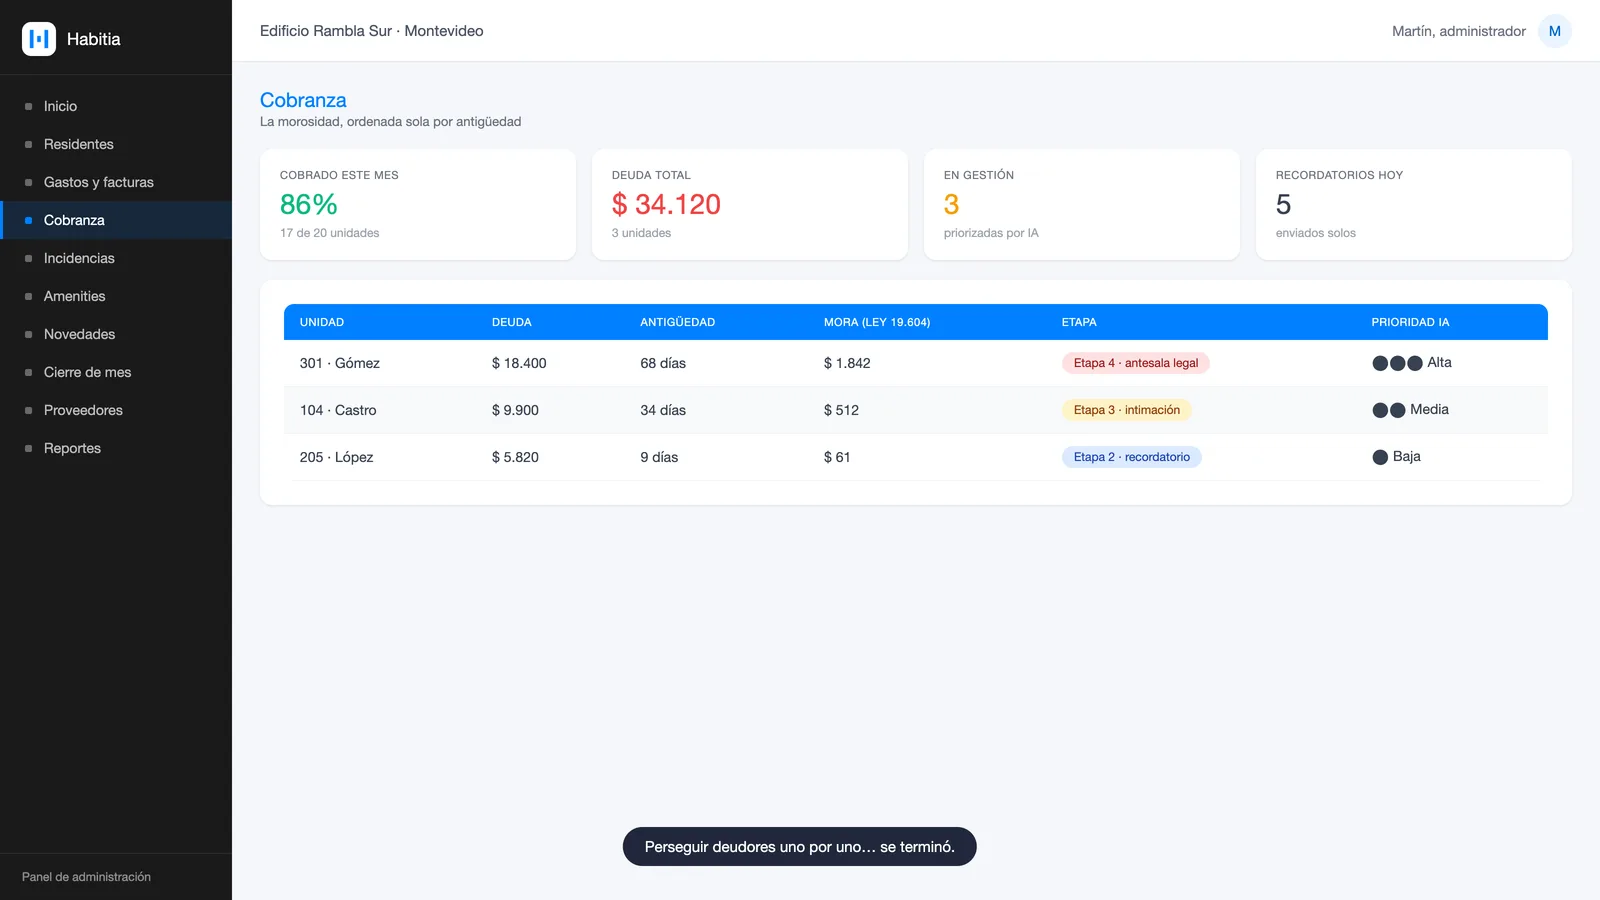Click the Etapa 2 · recordatorio badge
Screen dimensions: 1600x900
pos(1131,457)
